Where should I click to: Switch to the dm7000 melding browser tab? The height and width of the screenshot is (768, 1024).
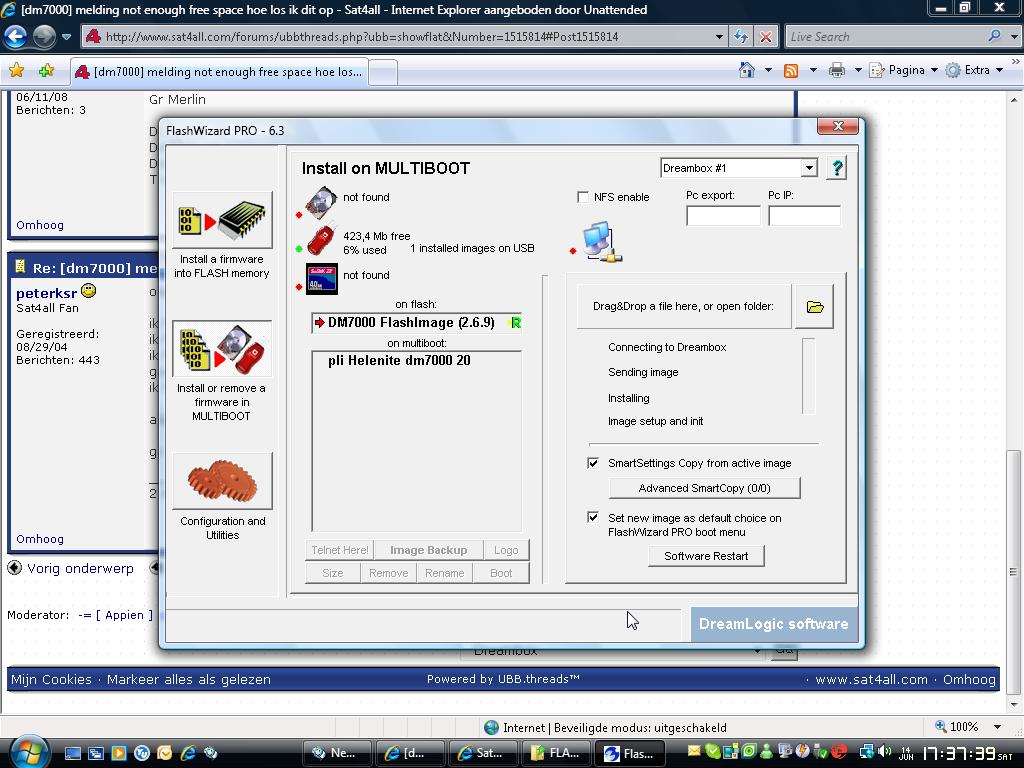[x=220, y=72]
